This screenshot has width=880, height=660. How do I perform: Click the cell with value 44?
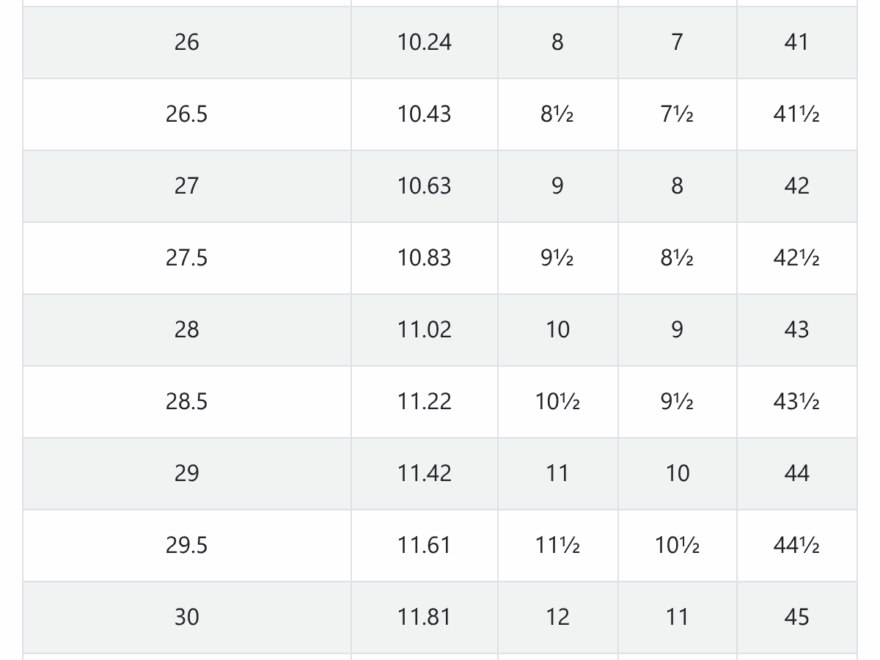coord(796,474)
